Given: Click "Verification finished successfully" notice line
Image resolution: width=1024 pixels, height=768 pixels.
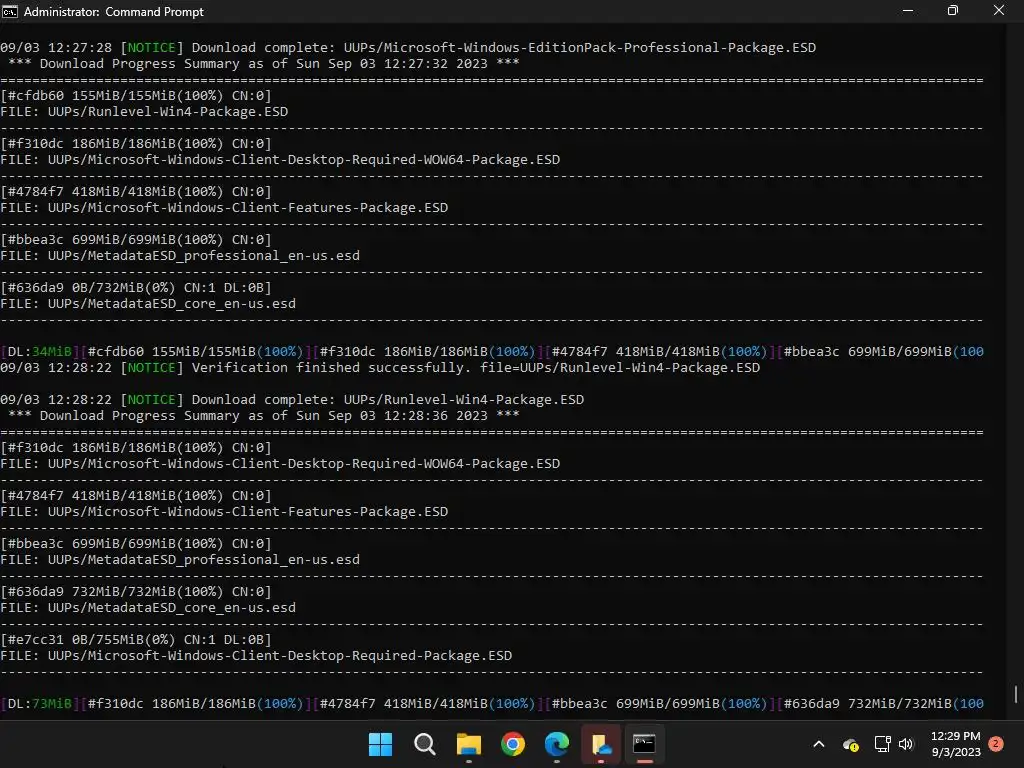Looking at the screenshot, I should coord(380,368).
